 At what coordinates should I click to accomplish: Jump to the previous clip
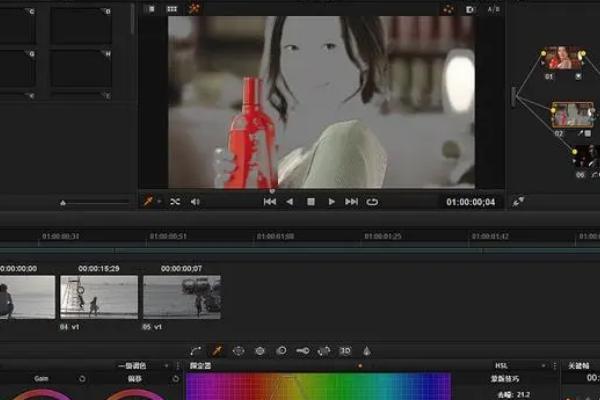[x=269, y=201]
